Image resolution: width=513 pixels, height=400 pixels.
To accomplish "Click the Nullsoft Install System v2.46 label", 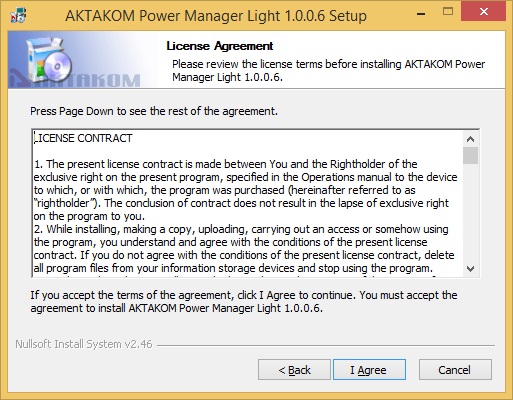I will 84,344.
